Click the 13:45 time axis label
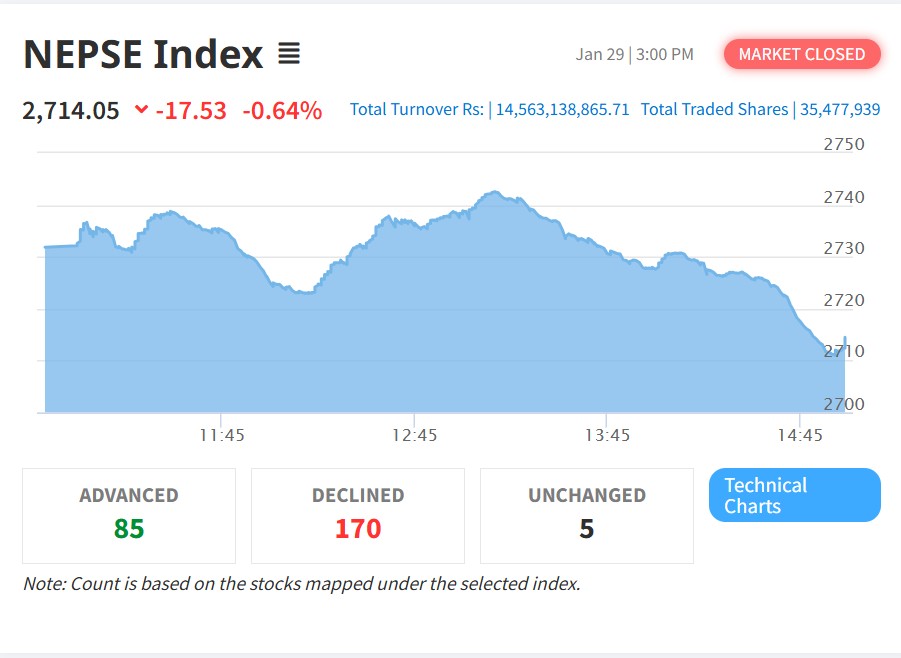The height and width of the screenshot is (658, 901). [x=608, y=435]
